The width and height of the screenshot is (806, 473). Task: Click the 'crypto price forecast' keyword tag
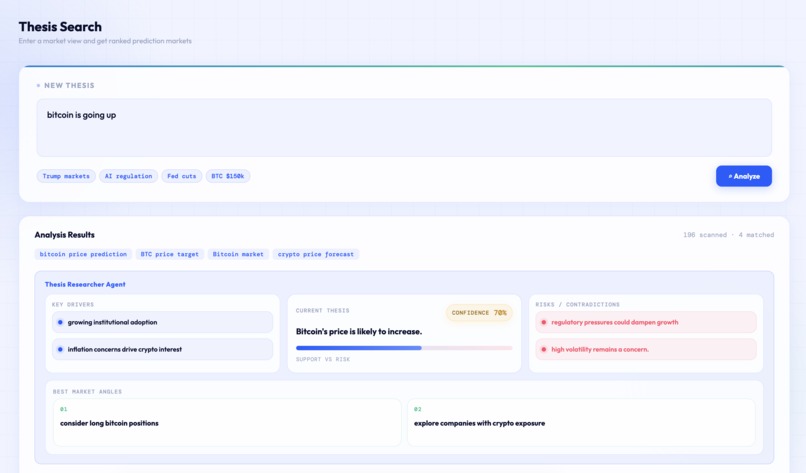[316, 254]
